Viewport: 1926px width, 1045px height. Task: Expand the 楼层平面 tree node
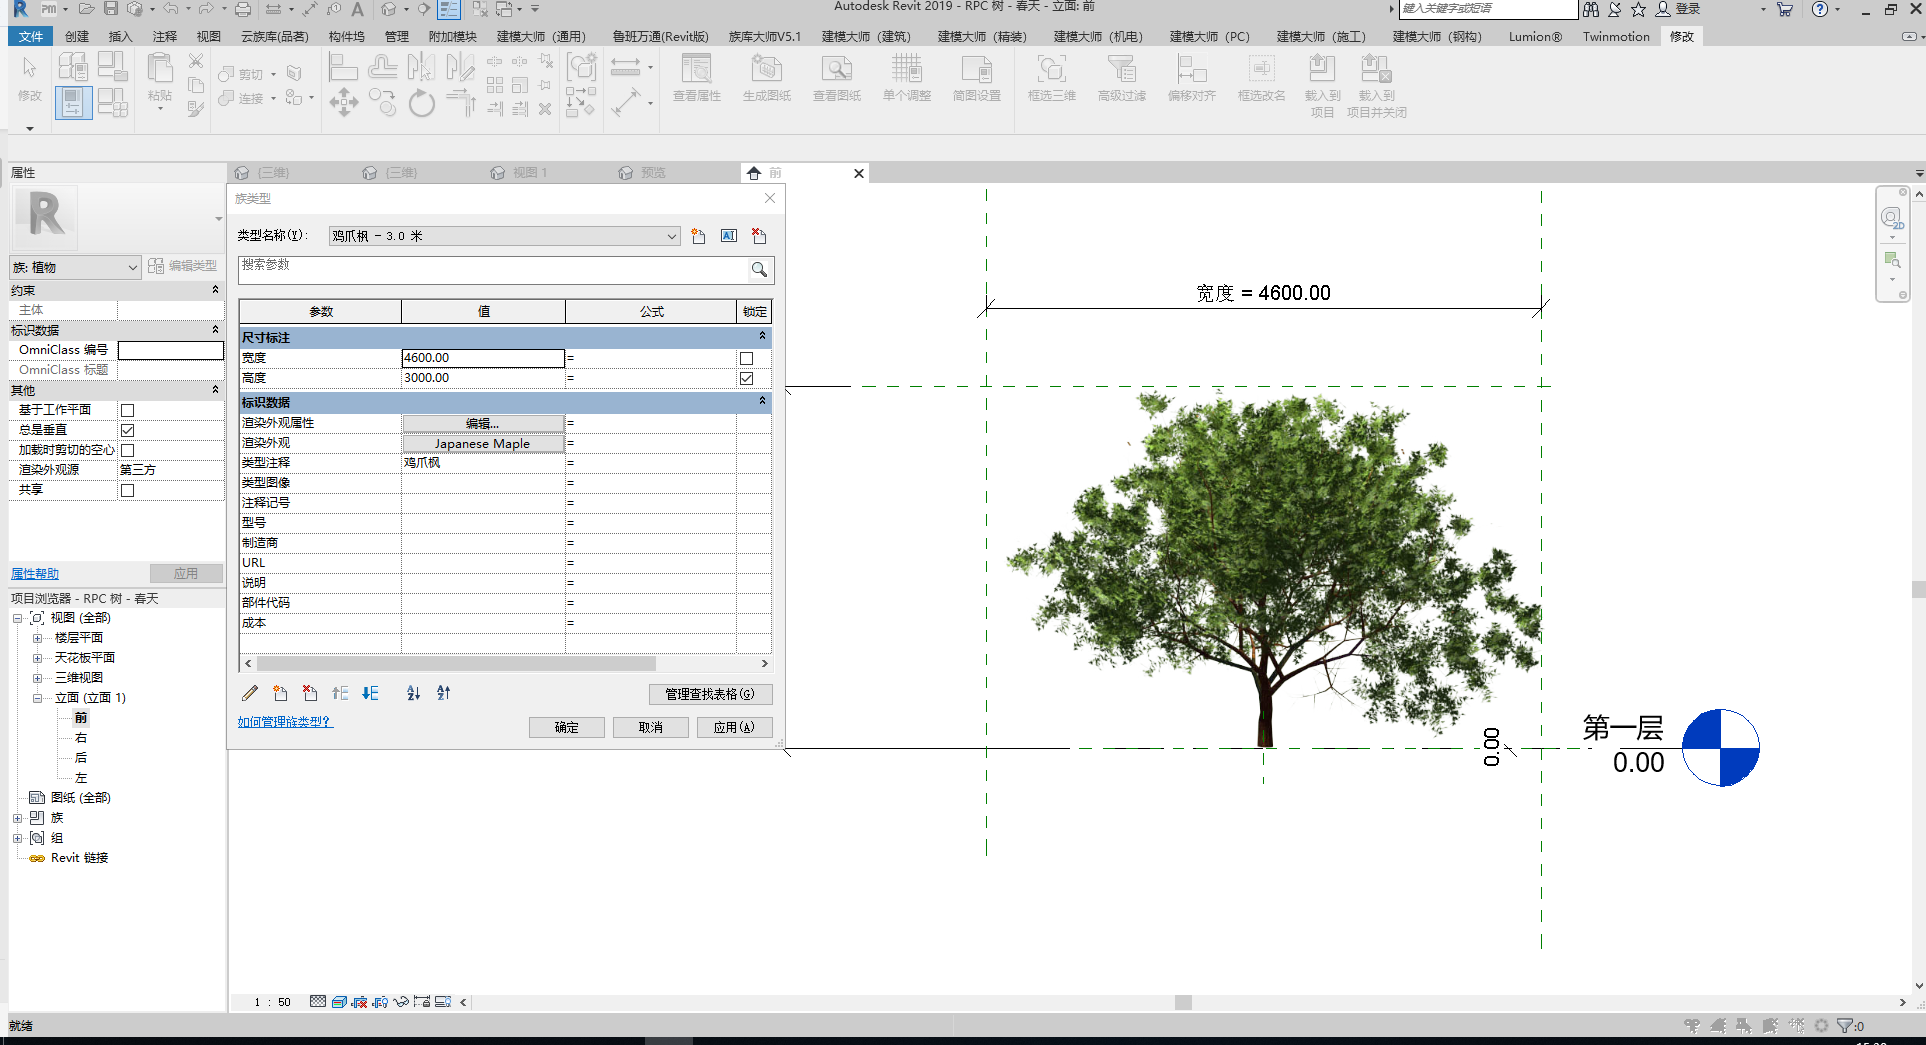[37, 638]
